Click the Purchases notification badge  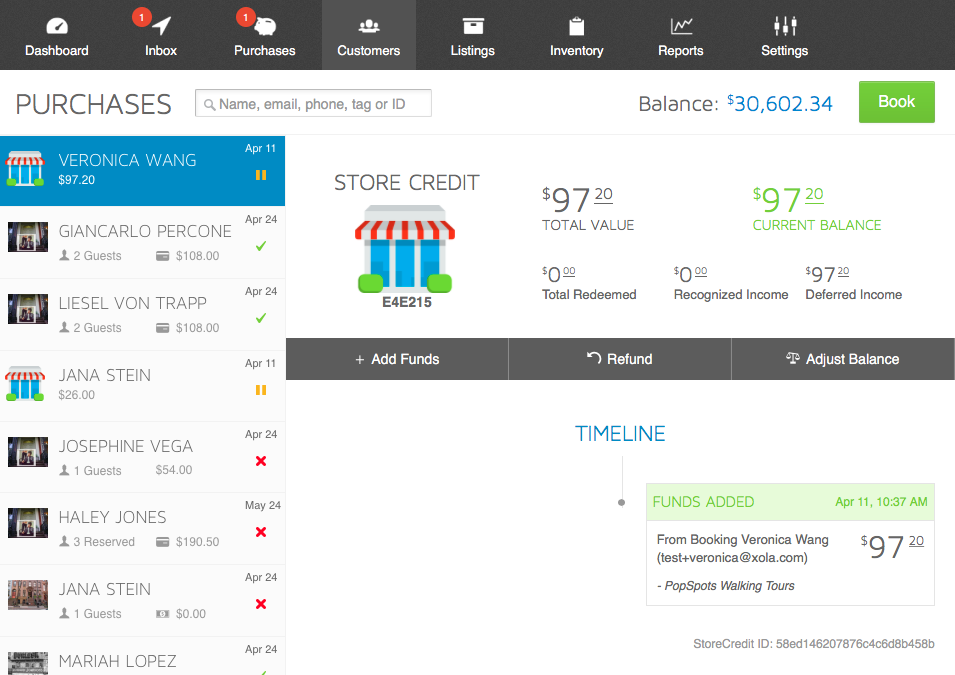pyautogui.click(x=245, y=17)
